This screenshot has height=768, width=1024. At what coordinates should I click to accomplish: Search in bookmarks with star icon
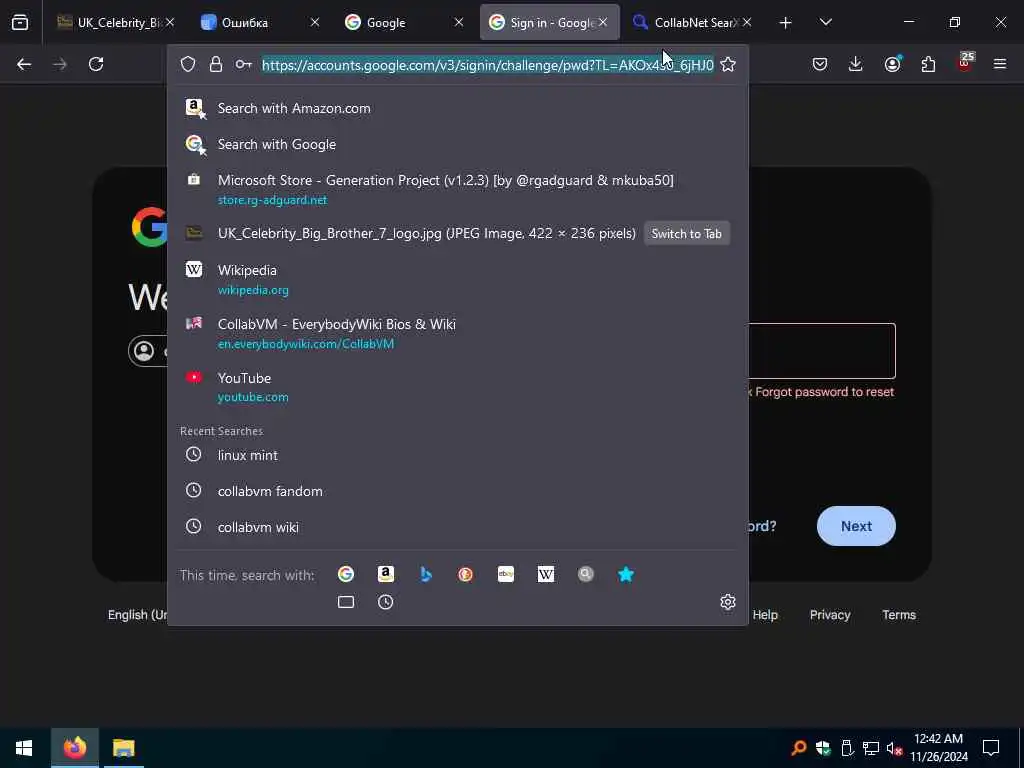coord(626,574)
